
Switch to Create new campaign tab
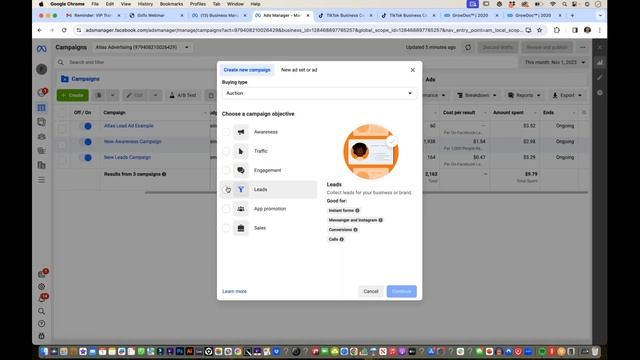click(247, 70)
